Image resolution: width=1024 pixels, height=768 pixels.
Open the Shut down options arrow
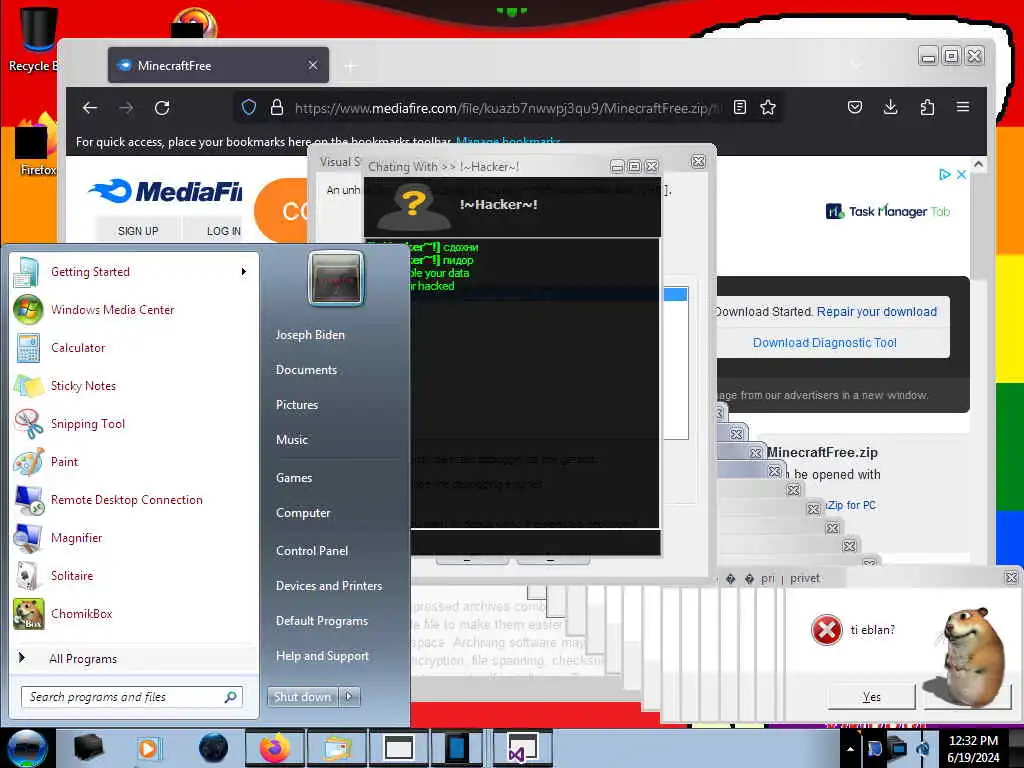point(349,697)
